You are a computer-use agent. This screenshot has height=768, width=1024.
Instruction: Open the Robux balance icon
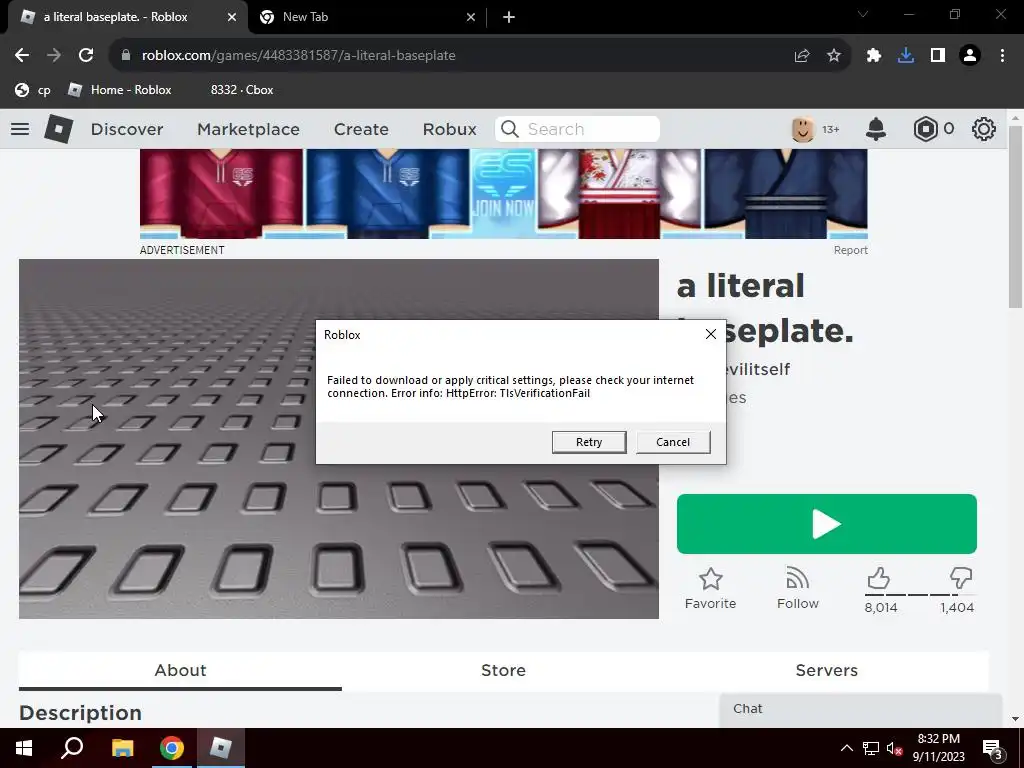click(925, 129)
